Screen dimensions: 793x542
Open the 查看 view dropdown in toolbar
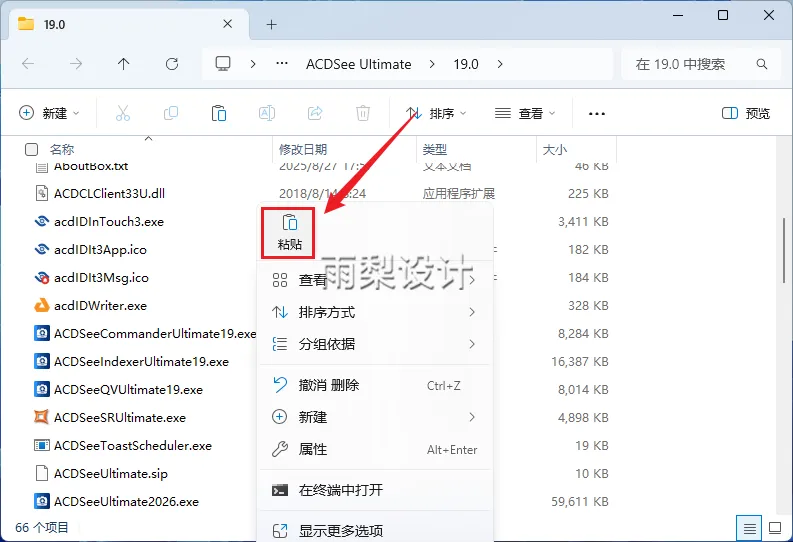524,113
